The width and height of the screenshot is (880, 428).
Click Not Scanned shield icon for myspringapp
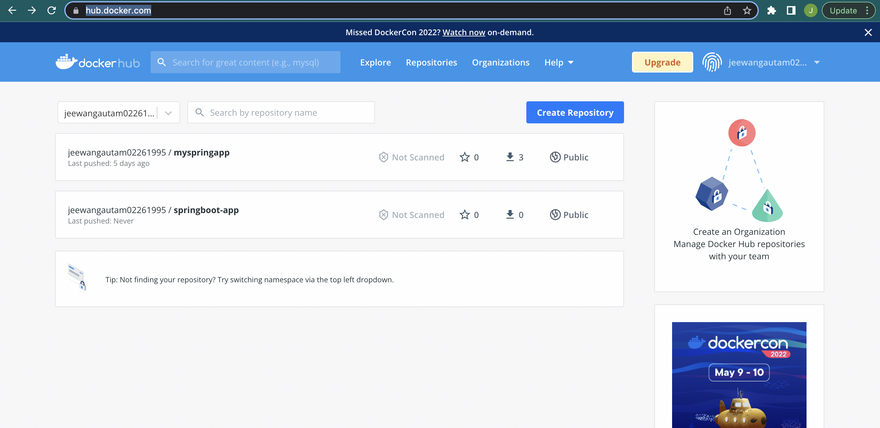(x=383, y=157)
